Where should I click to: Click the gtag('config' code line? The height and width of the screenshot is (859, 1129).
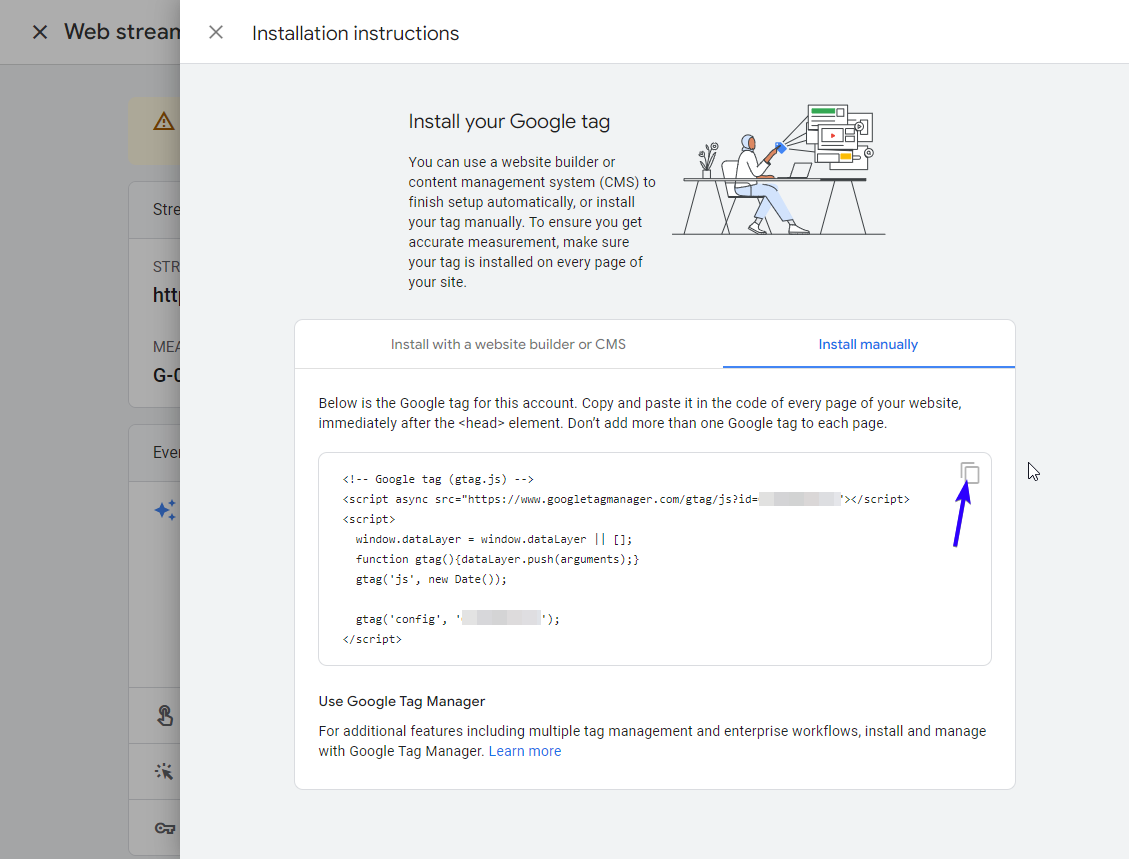click(x=457, y=619)
